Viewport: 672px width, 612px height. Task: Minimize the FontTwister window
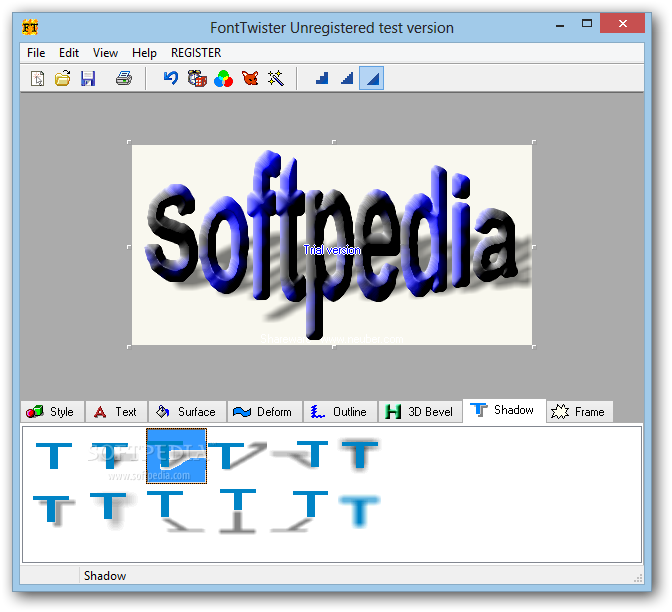tap(560, 24)
